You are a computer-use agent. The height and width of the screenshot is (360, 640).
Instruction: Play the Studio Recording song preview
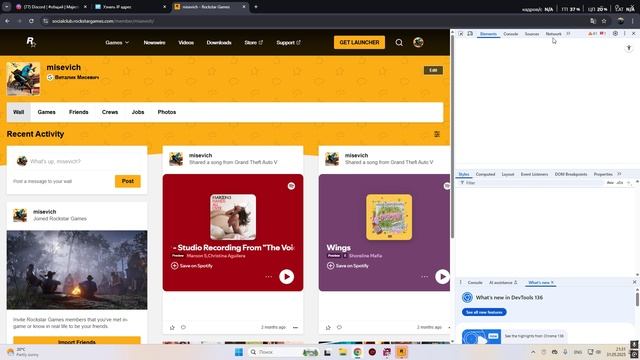287,276
